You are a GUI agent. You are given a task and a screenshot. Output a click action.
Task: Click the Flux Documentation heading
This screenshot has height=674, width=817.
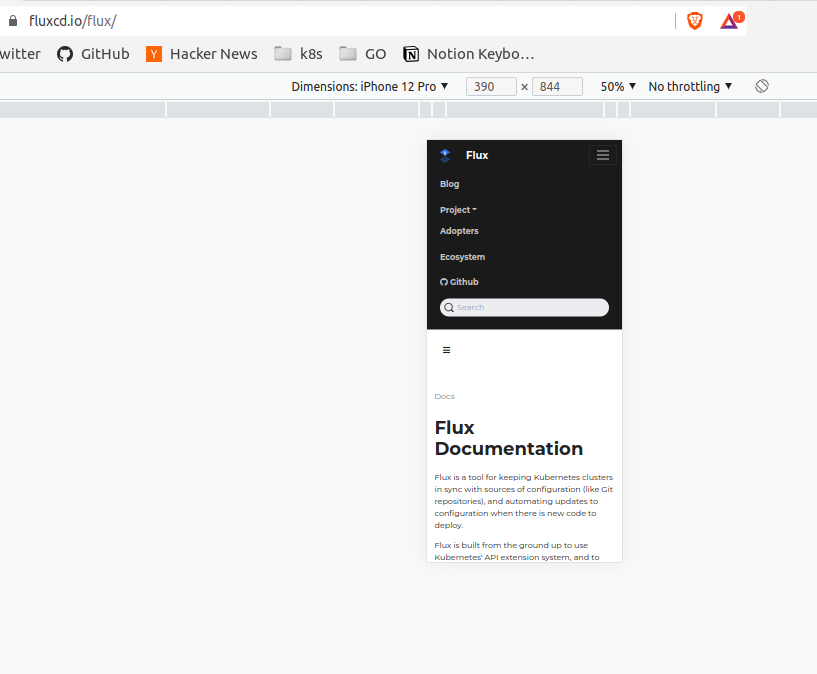coord(509,438)
